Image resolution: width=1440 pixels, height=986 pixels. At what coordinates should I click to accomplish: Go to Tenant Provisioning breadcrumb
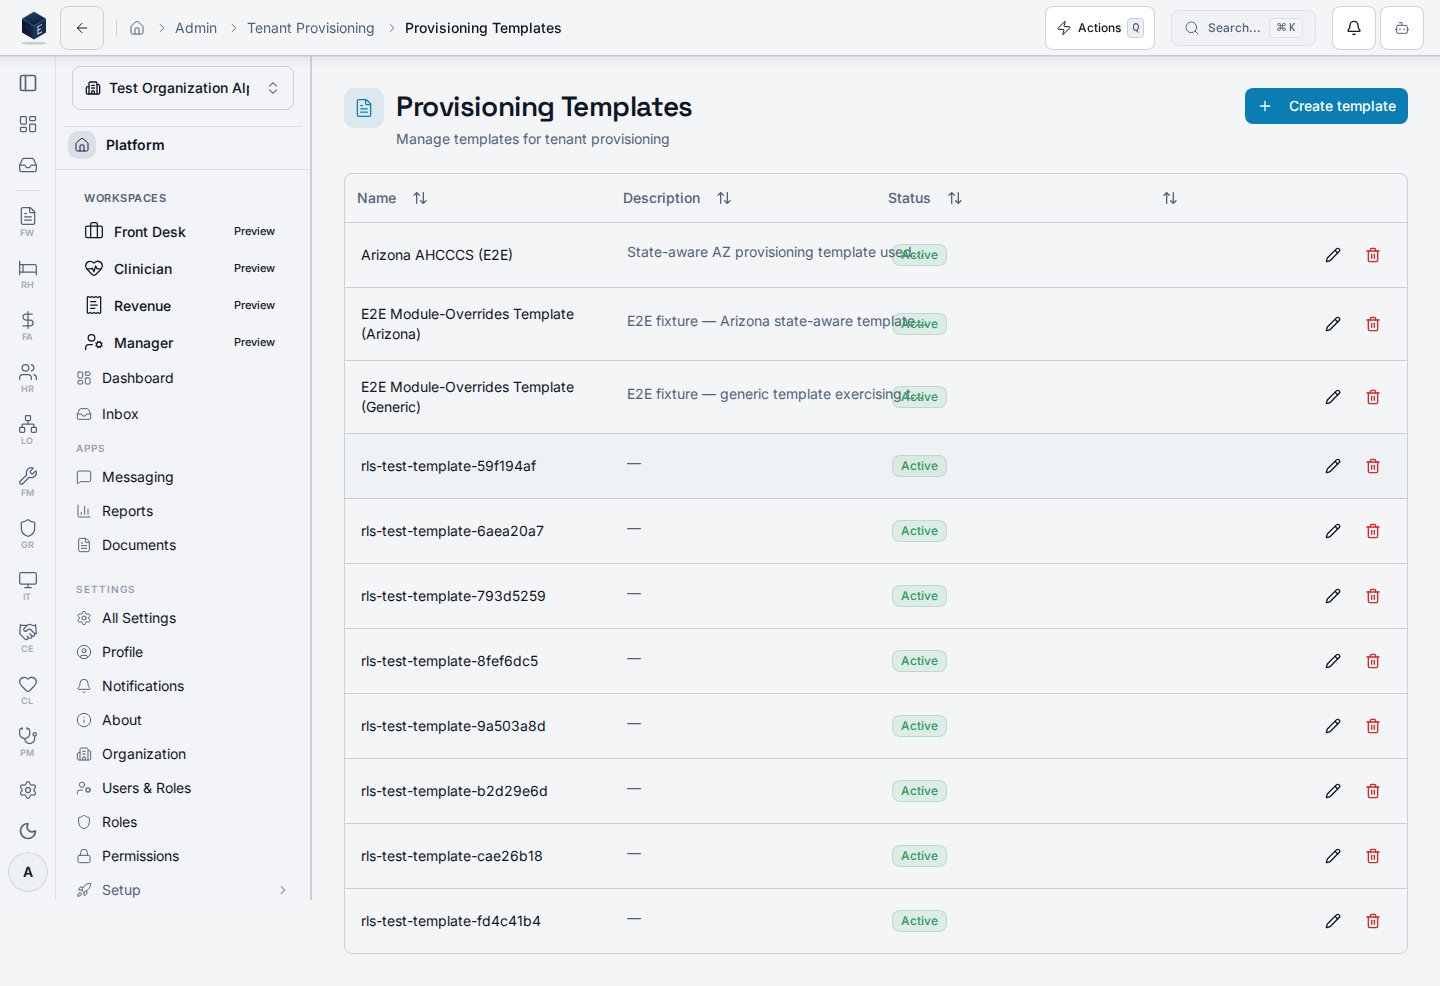point(311,28)
